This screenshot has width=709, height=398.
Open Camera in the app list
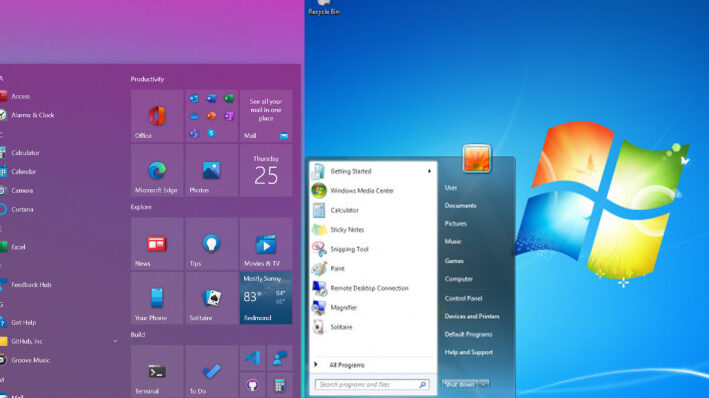coord(17,190)
